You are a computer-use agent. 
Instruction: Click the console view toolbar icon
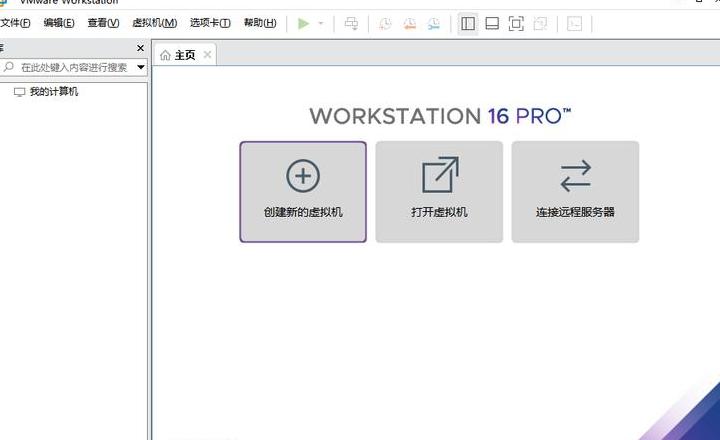tap(574, 23)
